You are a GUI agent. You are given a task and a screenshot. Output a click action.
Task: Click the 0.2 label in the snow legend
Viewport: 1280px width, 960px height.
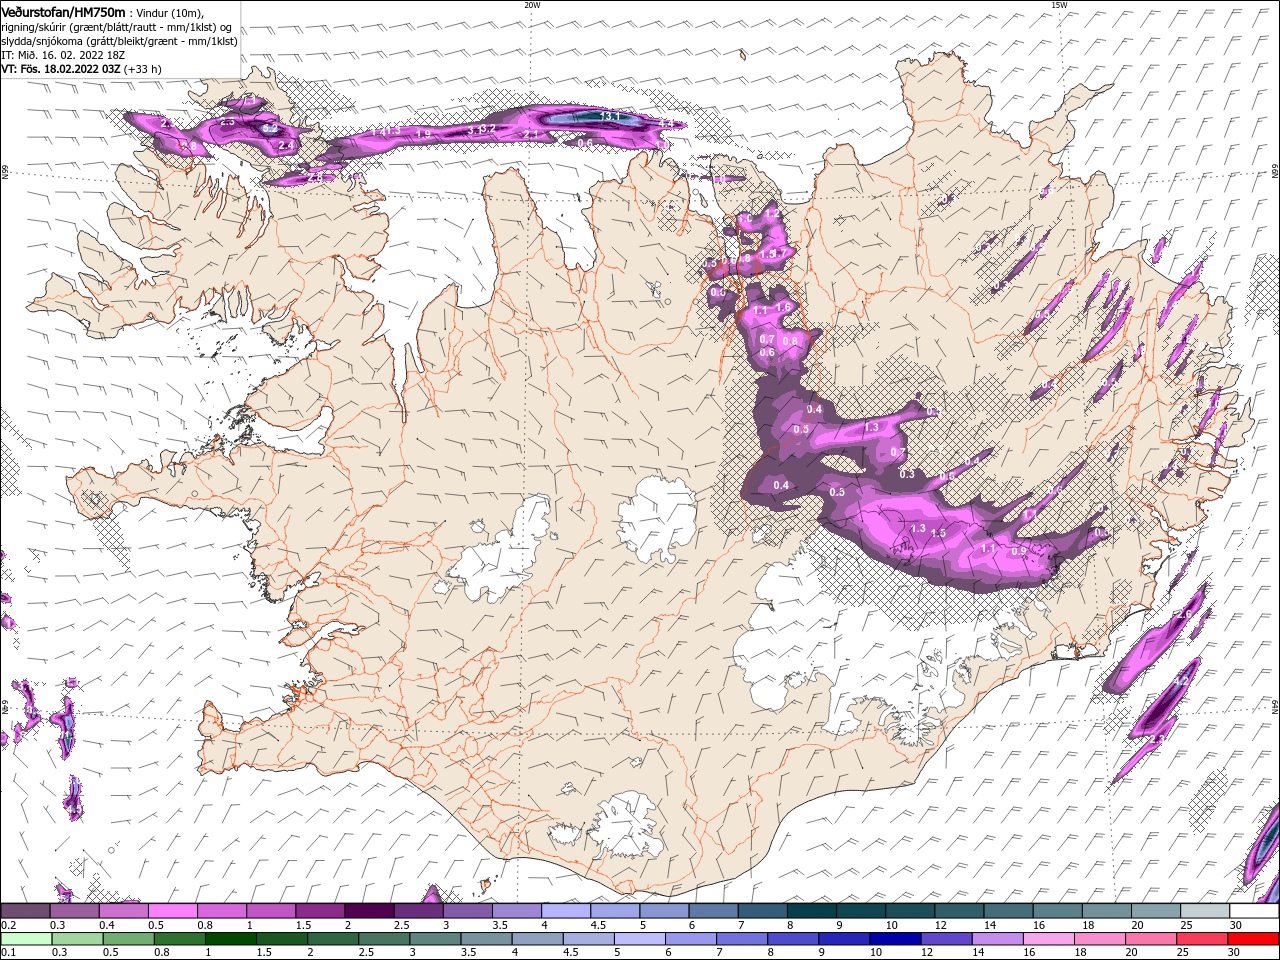9,925
